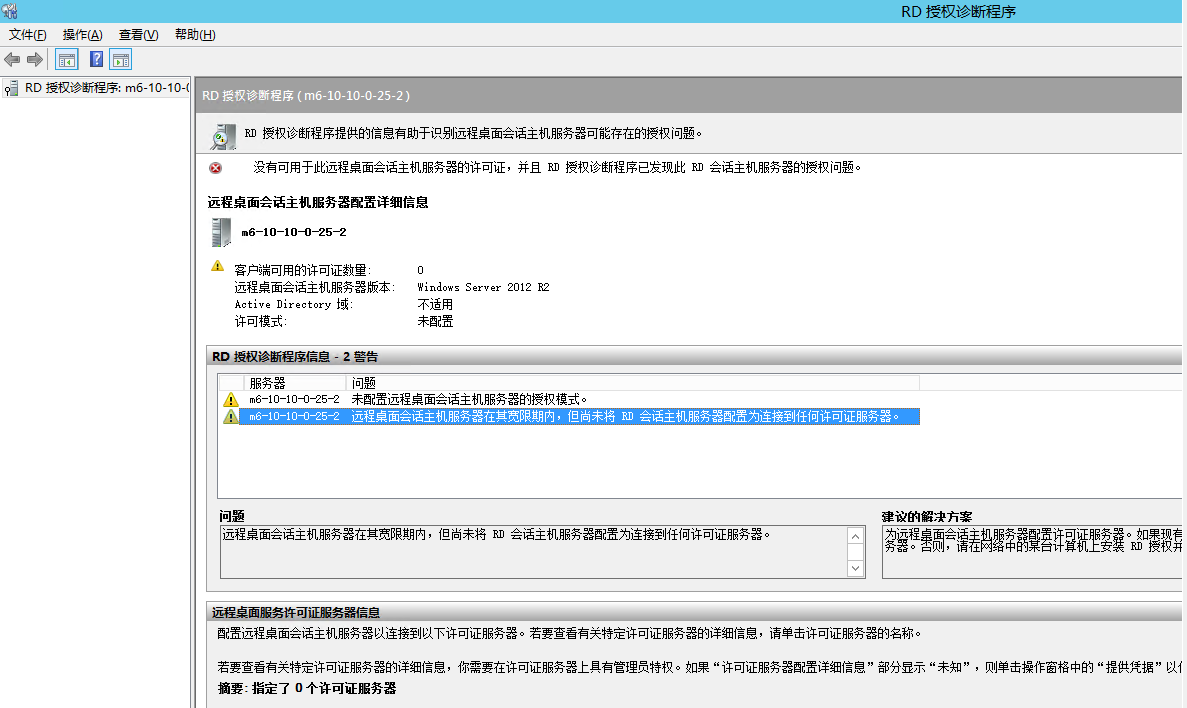Click the 服务器 column header

294,383
